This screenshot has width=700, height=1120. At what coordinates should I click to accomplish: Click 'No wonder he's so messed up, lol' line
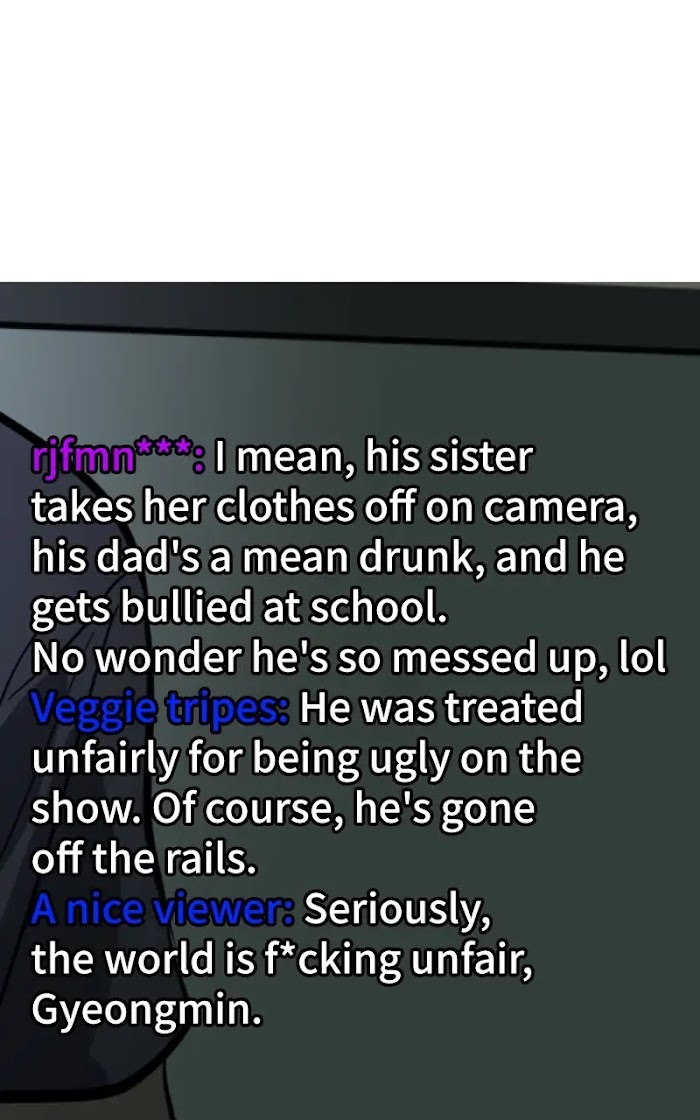[x=349, y=657]
